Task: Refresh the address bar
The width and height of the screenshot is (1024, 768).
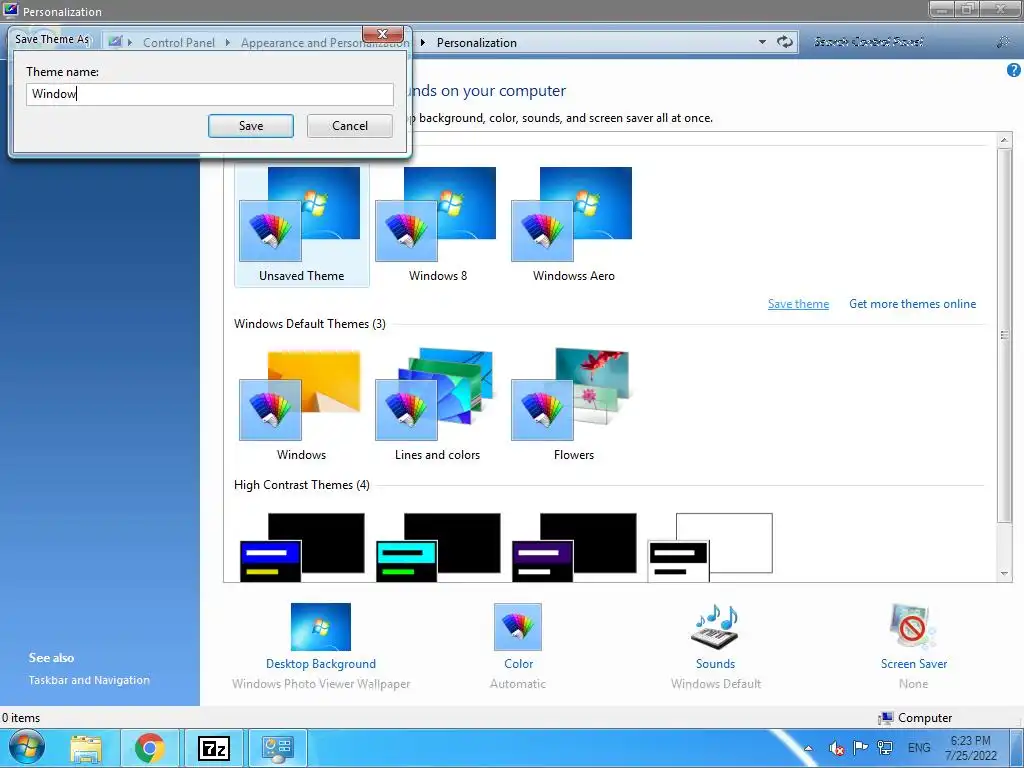Action: coord(784,42)
